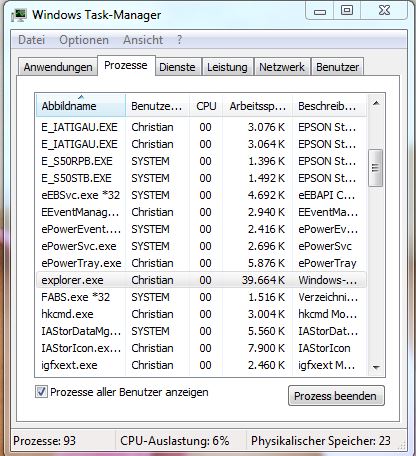Maximize the Task-Manager window
Screen dimensions: 416x456
tap(347, 11)
